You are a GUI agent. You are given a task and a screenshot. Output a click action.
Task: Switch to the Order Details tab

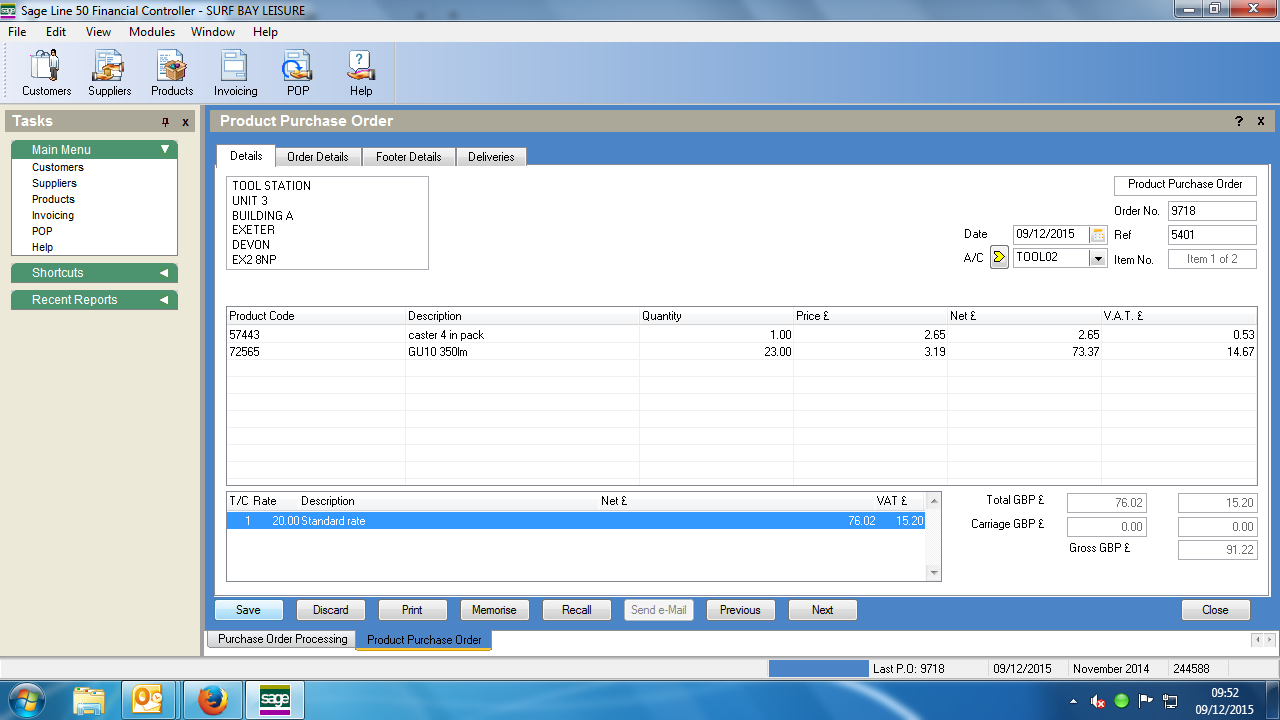click(317, 157)
